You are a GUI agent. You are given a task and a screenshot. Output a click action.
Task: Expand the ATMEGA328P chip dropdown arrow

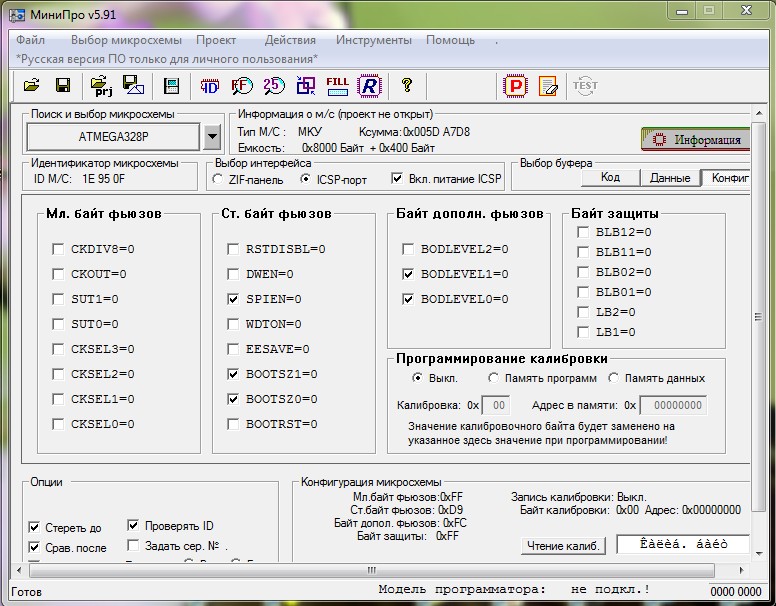point(212,137)
